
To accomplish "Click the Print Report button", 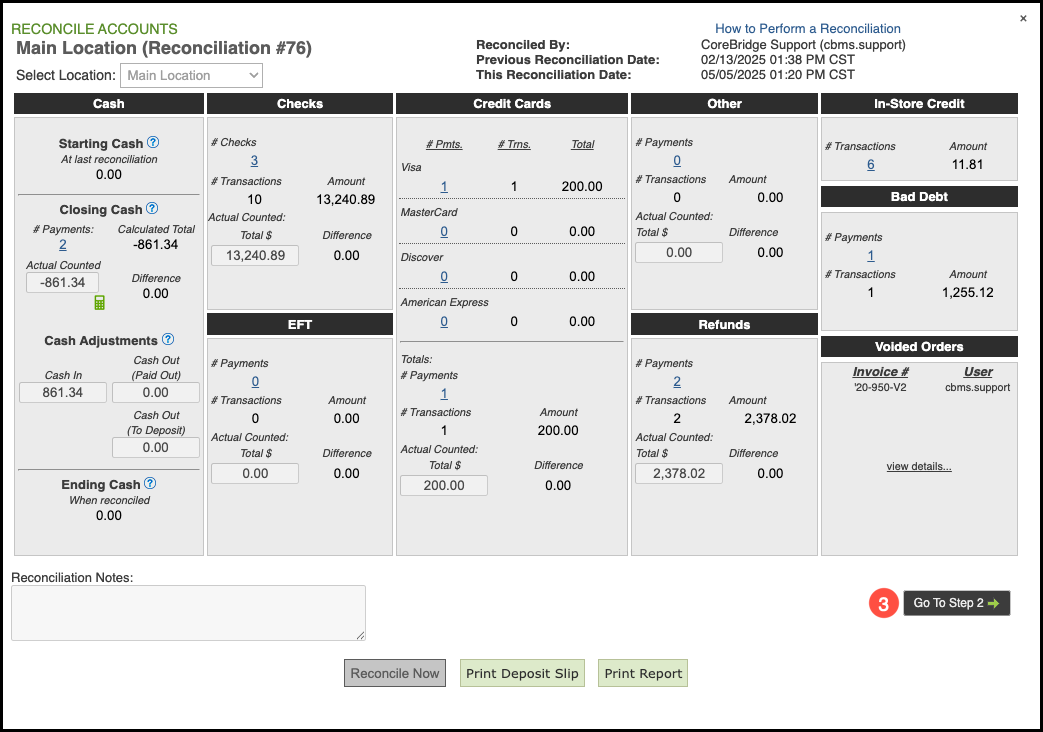I will pyautogui.click(x=643, y=673).
